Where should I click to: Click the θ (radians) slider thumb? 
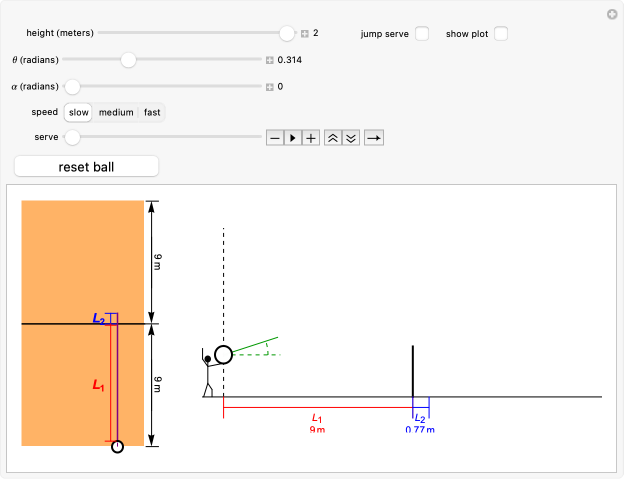pyautogui.click(x=128, y=60)
